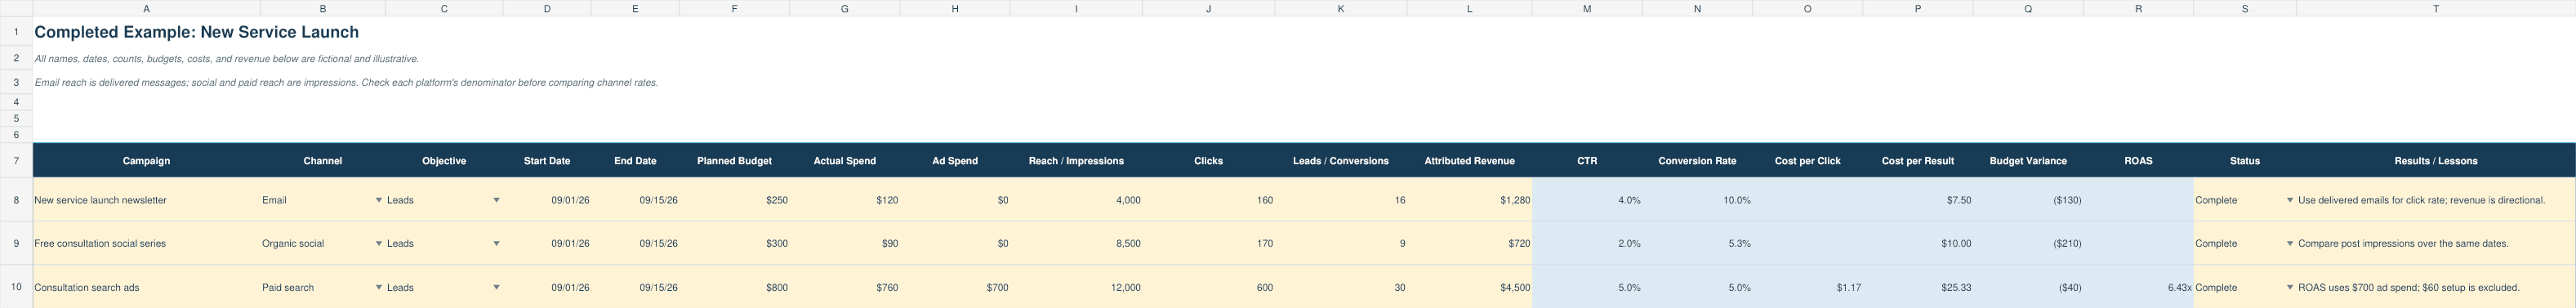The image size is (2576, 308).
Task: Click the 'End Date' header cell
Action: (635, 160)
